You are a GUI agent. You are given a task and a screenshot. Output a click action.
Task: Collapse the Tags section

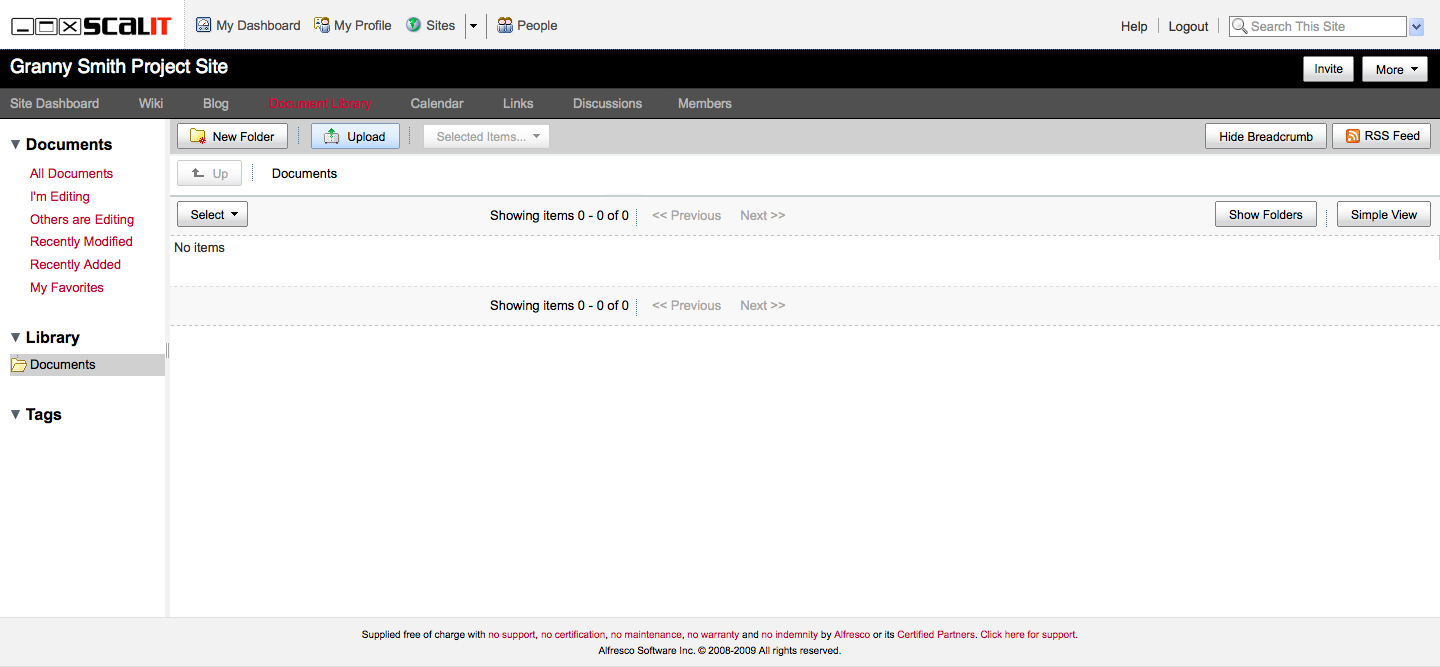[15, 414]
